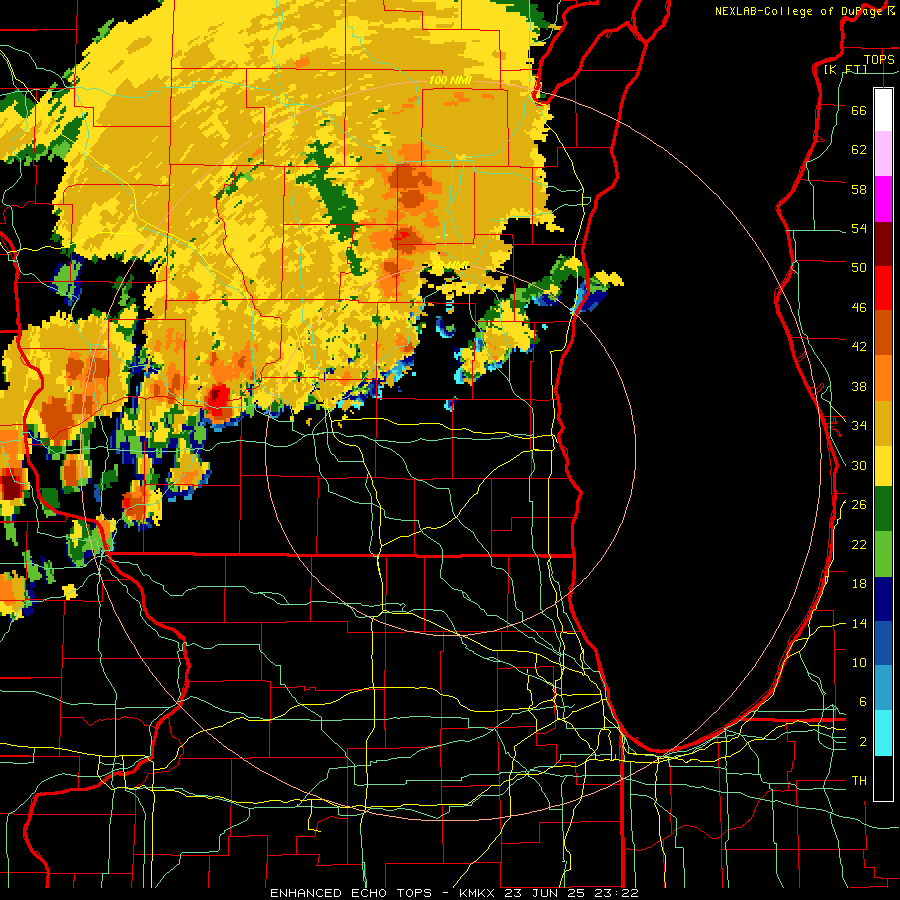Click the gold legend swatch
This screenshot has width=900, height=900.
[x=883, y=422]
